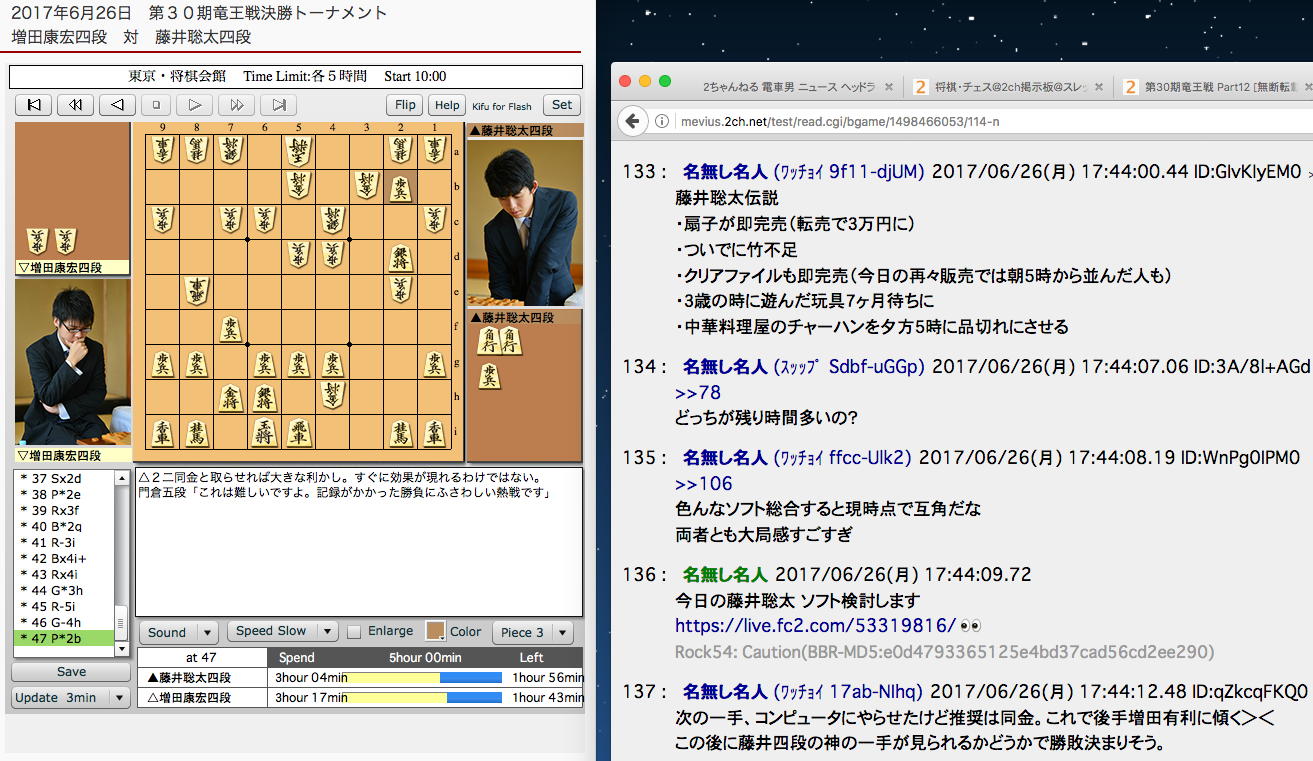Jump to the last move of the kifu
The image size is (1313, 761).
(x=279, y=105)
